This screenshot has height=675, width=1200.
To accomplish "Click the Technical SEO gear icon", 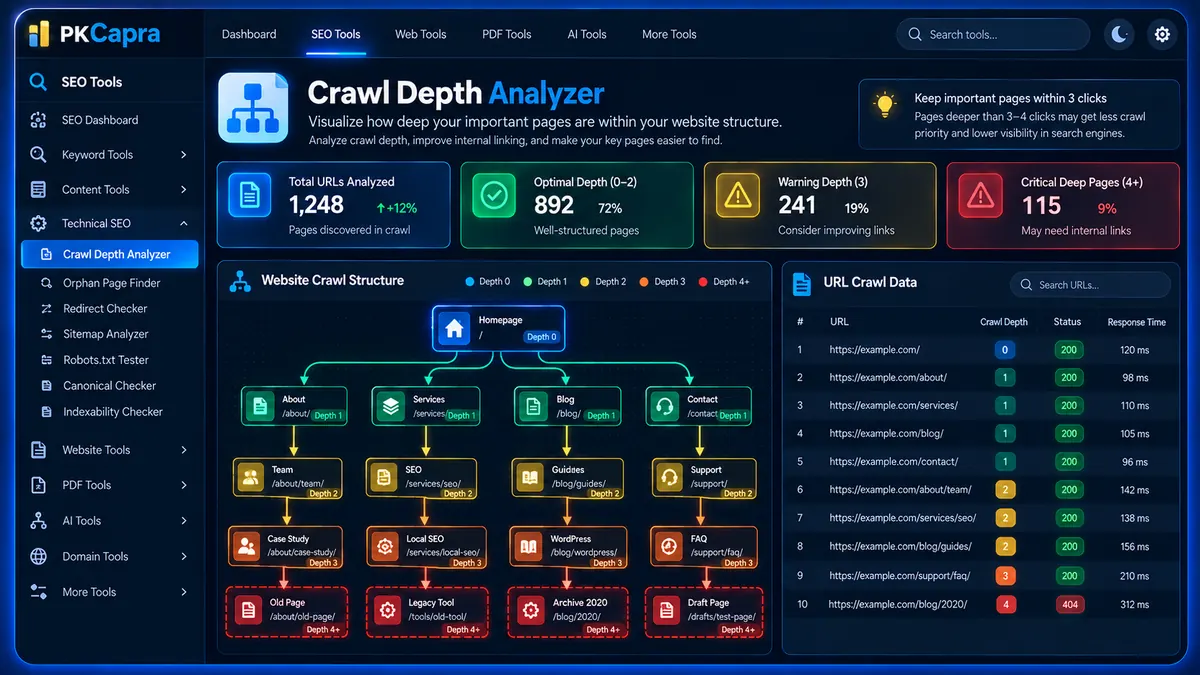I will pyautogui.click(x=38, y=223).
